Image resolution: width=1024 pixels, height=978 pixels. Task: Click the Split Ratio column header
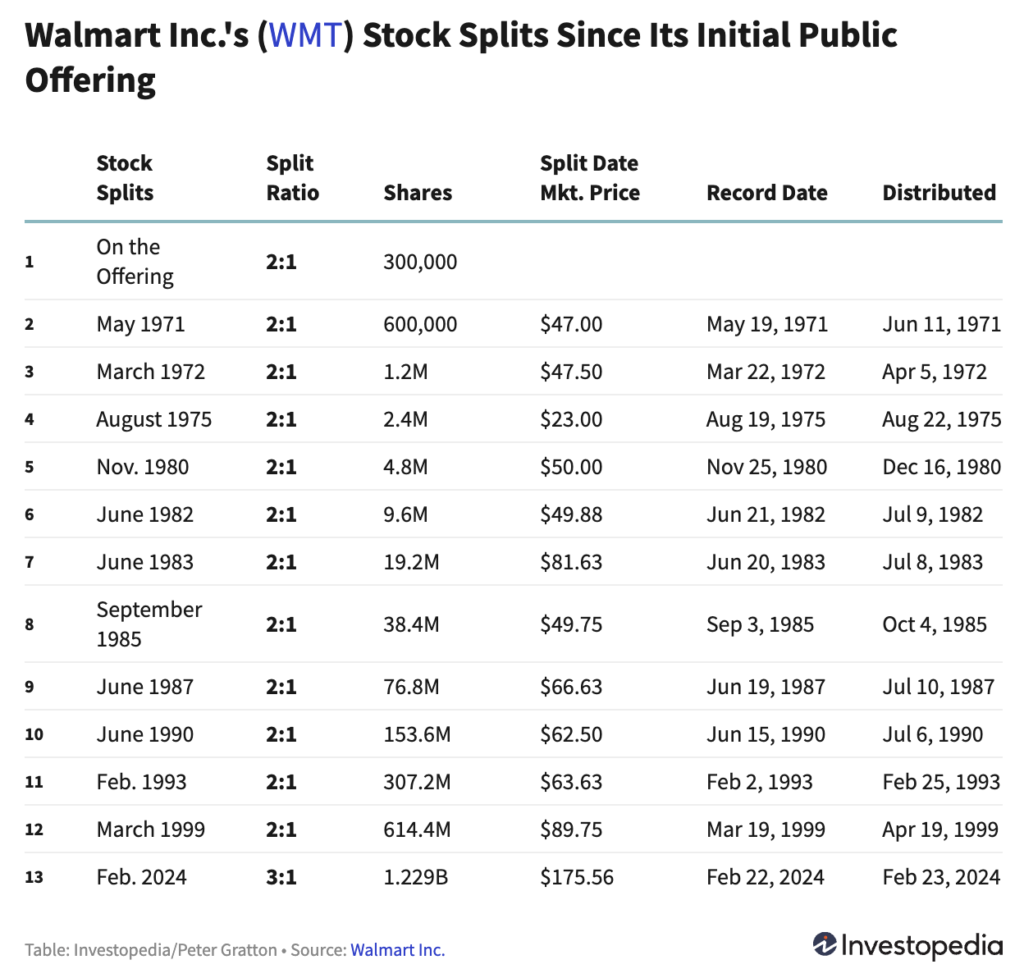pyautogui.click(x=292, y=178)
